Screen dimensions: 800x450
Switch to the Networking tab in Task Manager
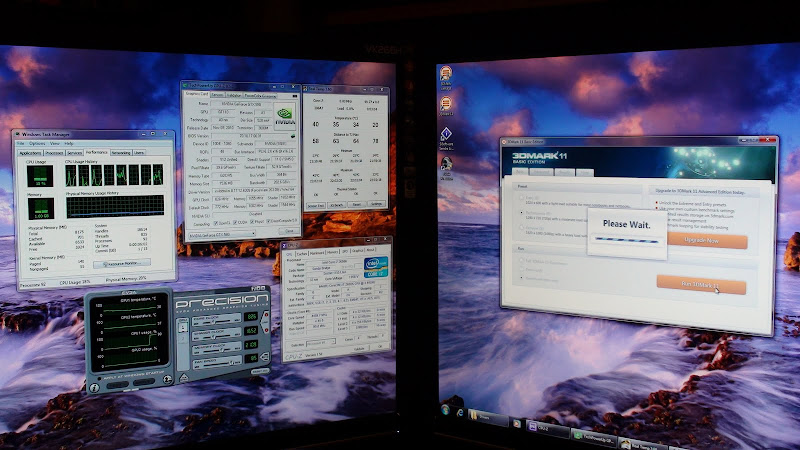[x=121, y=152]
